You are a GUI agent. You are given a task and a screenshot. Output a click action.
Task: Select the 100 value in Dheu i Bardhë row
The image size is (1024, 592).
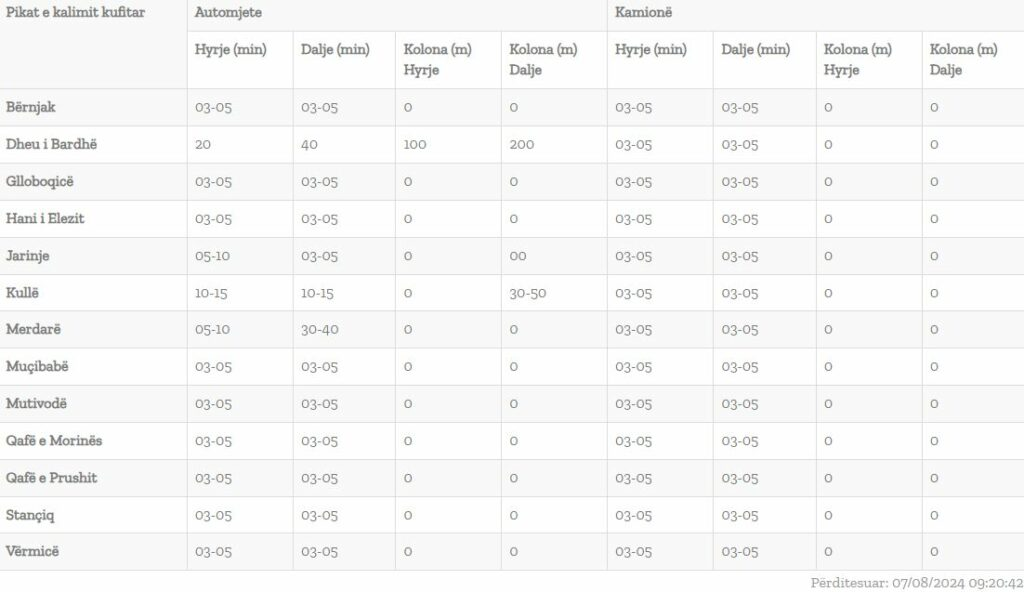click(x=415, y=144)
